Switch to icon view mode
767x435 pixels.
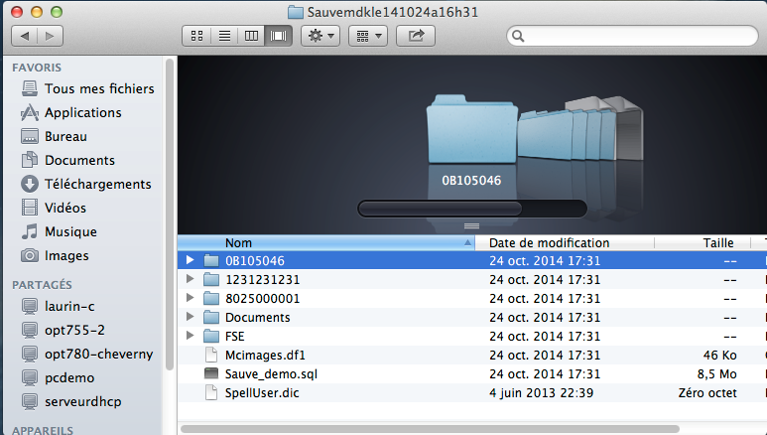pyautogui.click(x=197, y=36)
